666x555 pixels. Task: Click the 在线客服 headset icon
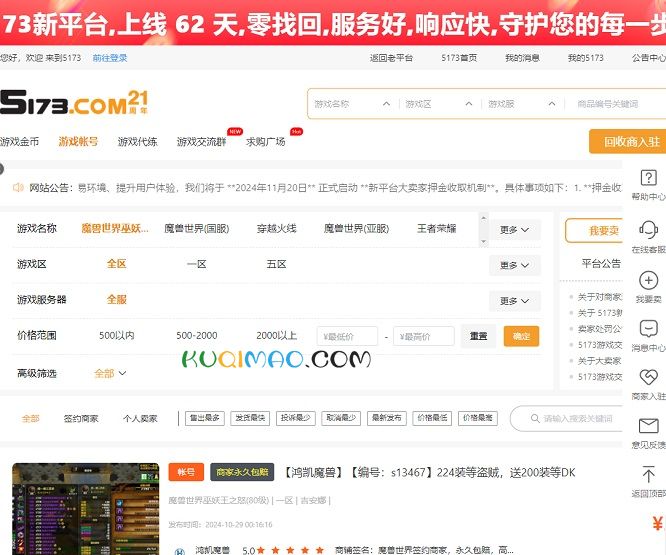tap(648, 230)
